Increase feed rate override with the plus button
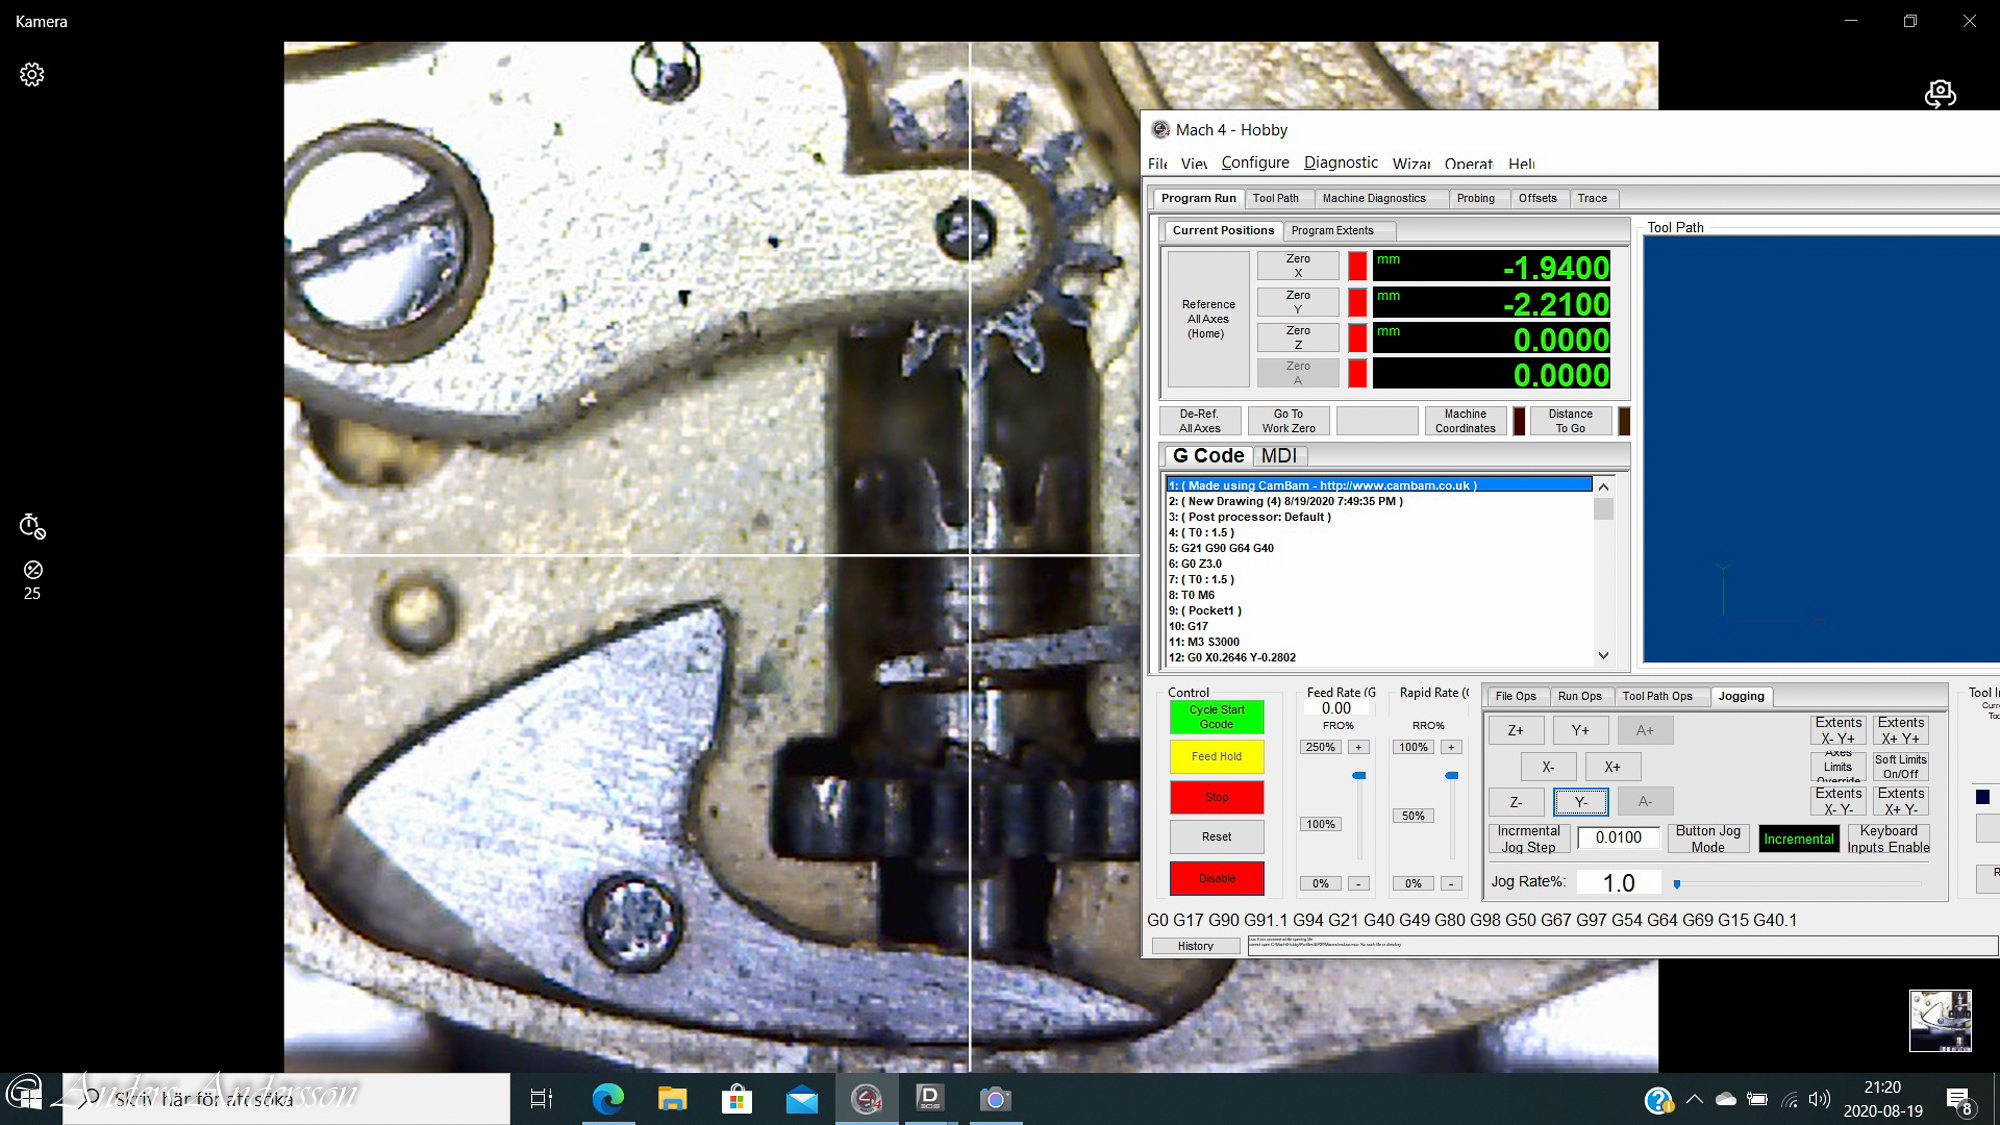 click(1359, 747)
